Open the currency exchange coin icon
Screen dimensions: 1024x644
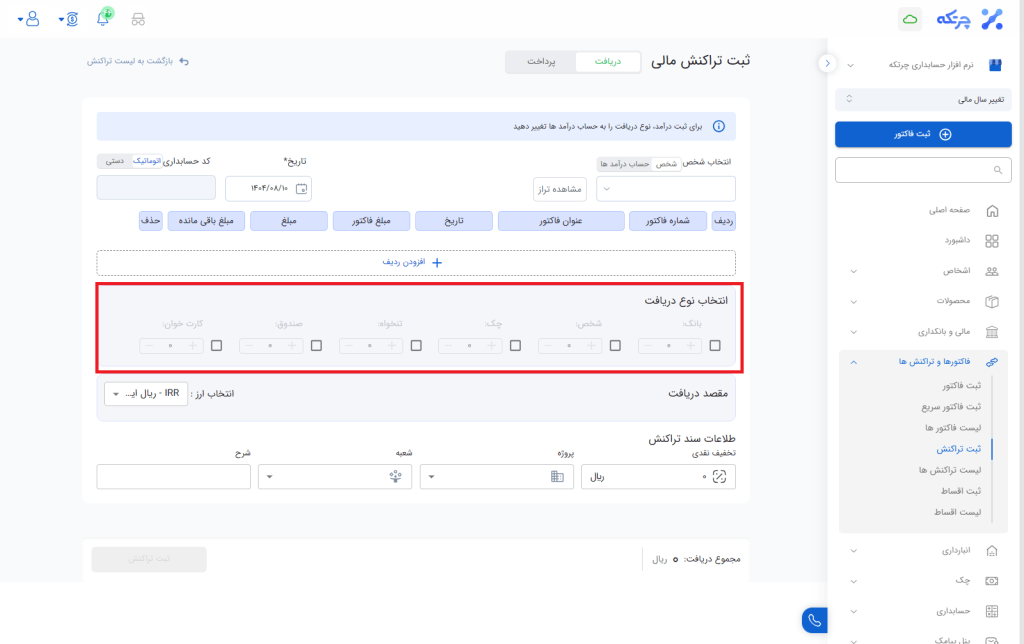click(x=71, y=19)
